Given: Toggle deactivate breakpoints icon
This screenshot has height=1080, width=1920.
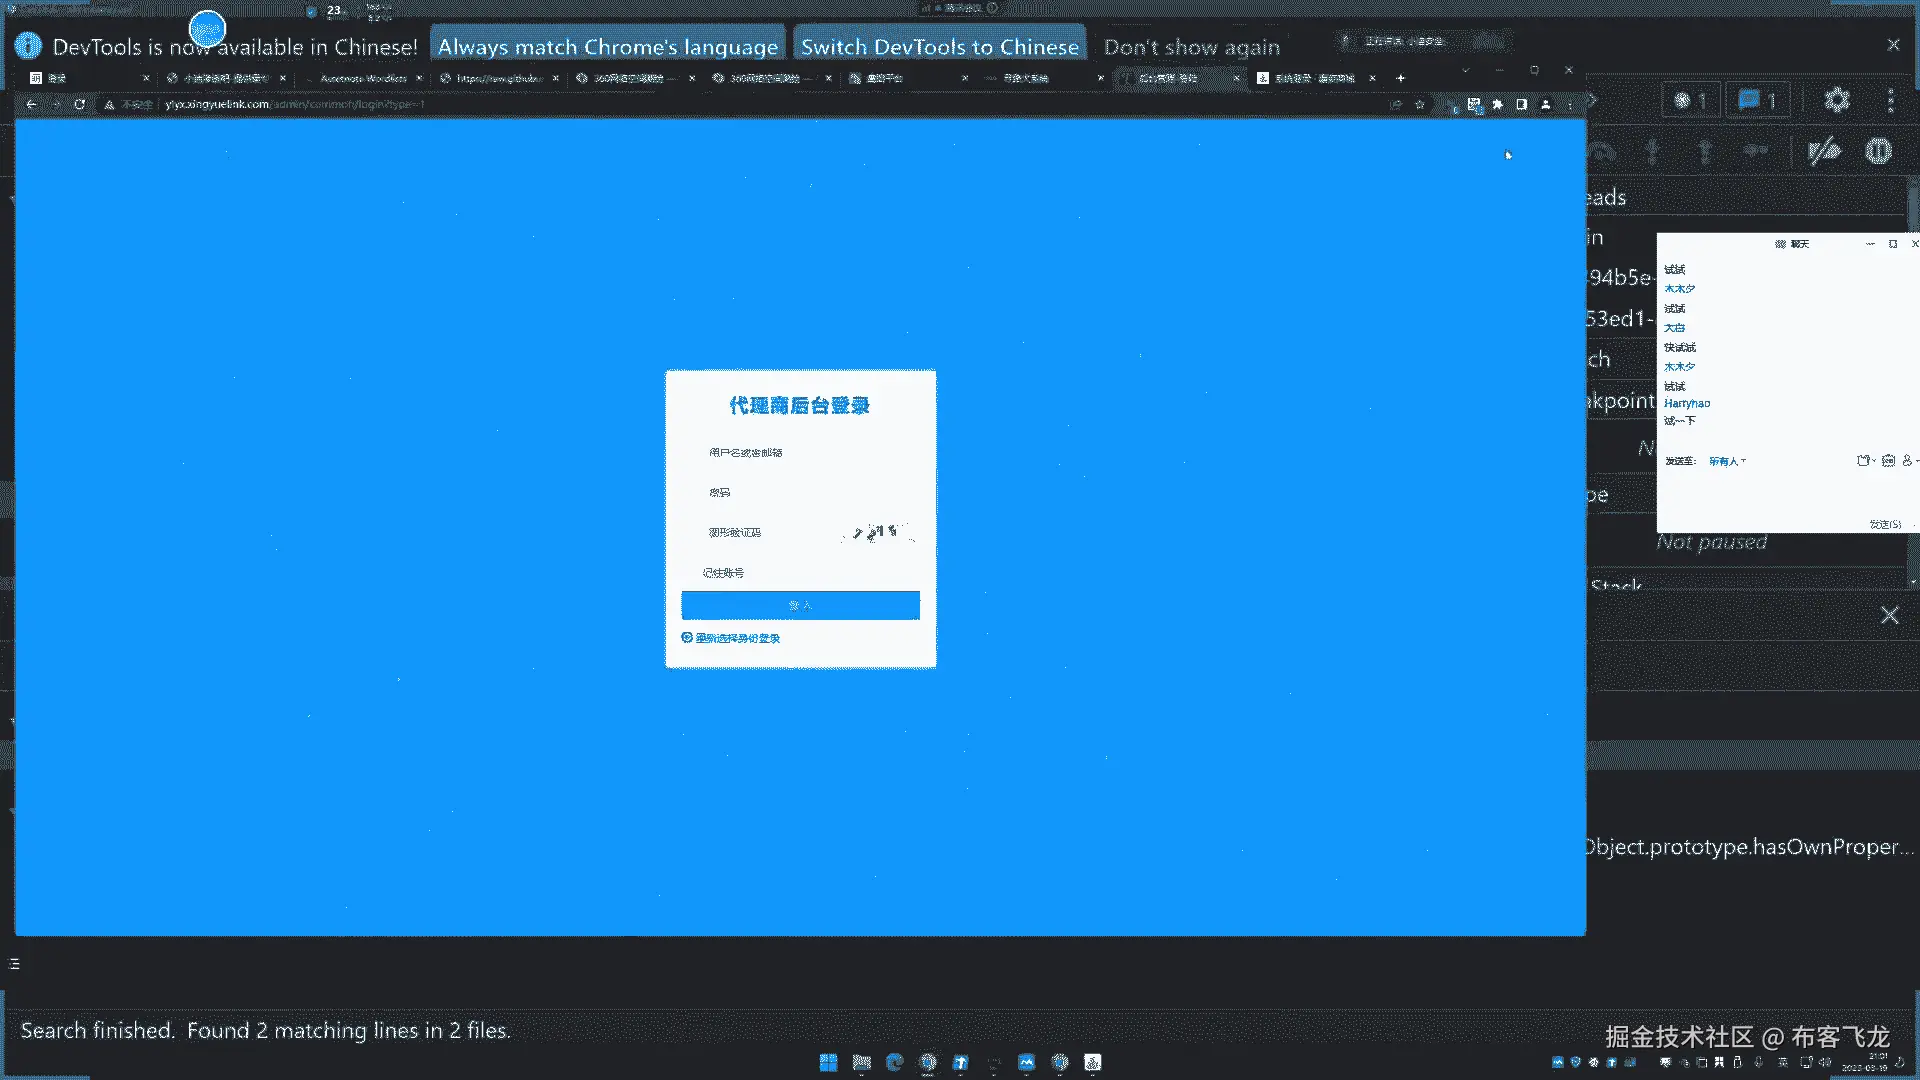Looking at the screenshot, I should point(1824,151).
